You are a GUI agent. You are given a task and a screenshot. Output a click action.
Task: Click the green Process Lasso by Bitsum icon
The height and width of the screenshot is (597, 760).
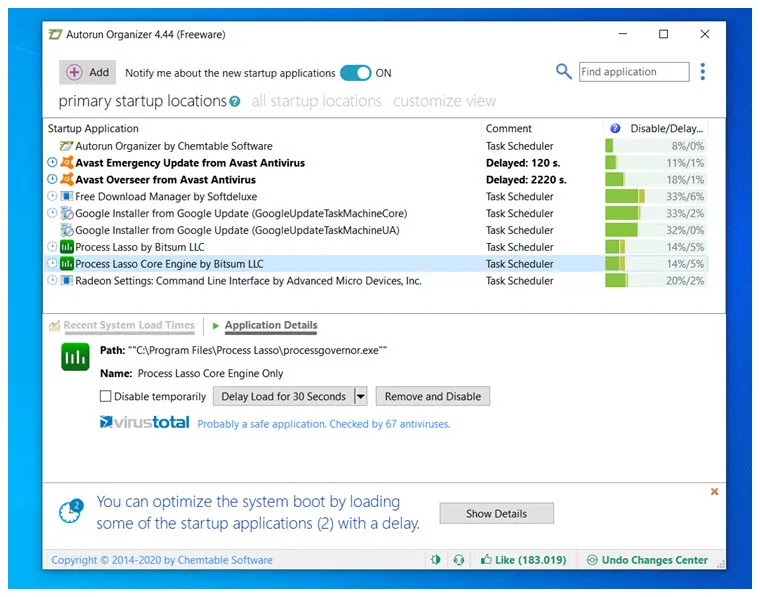coord(67,247)
